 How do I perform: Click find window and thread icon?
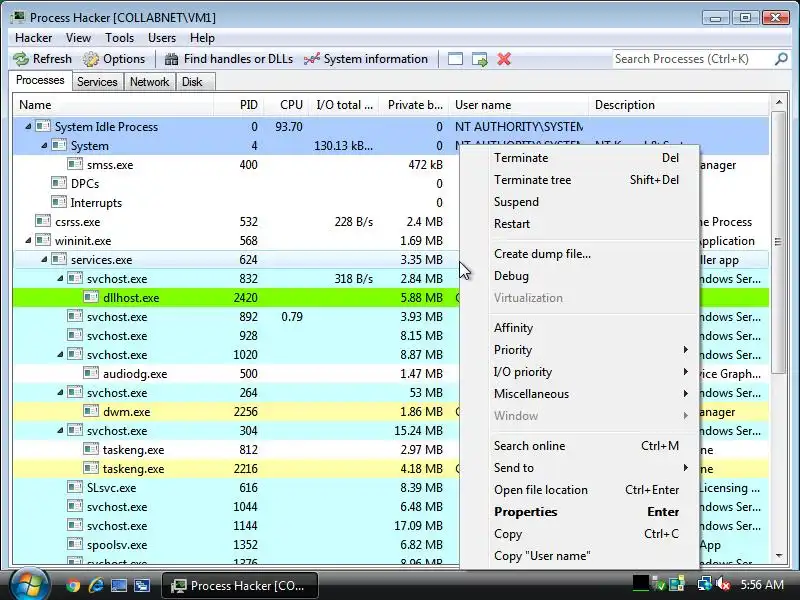point(480,59)
